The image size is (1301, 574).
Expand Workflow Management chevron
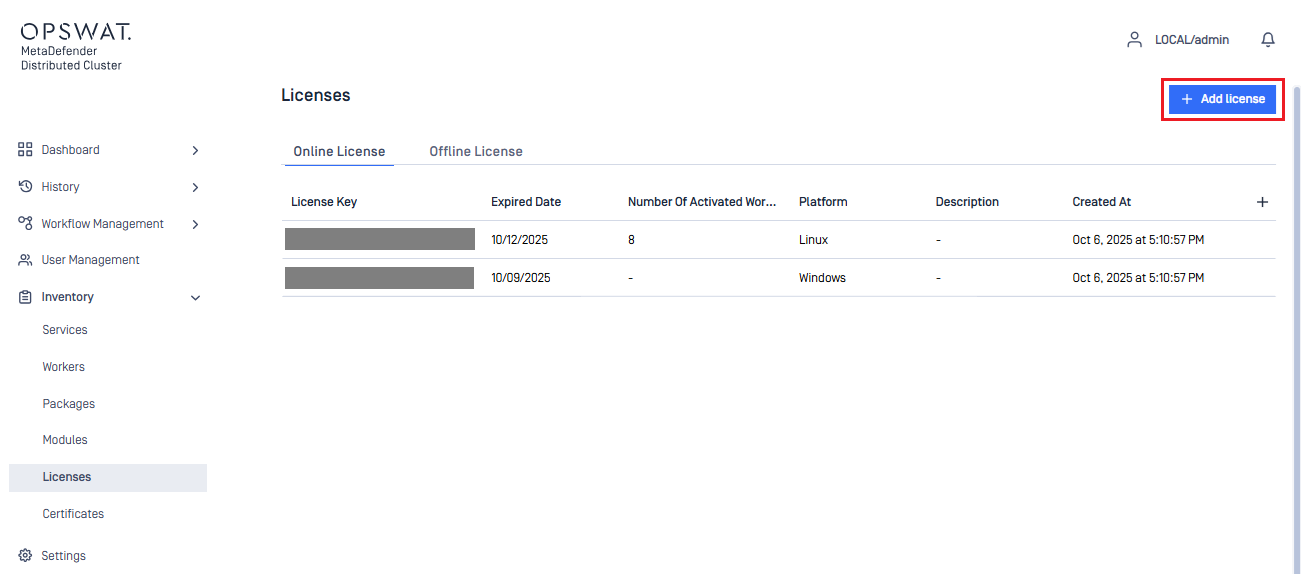195,224
